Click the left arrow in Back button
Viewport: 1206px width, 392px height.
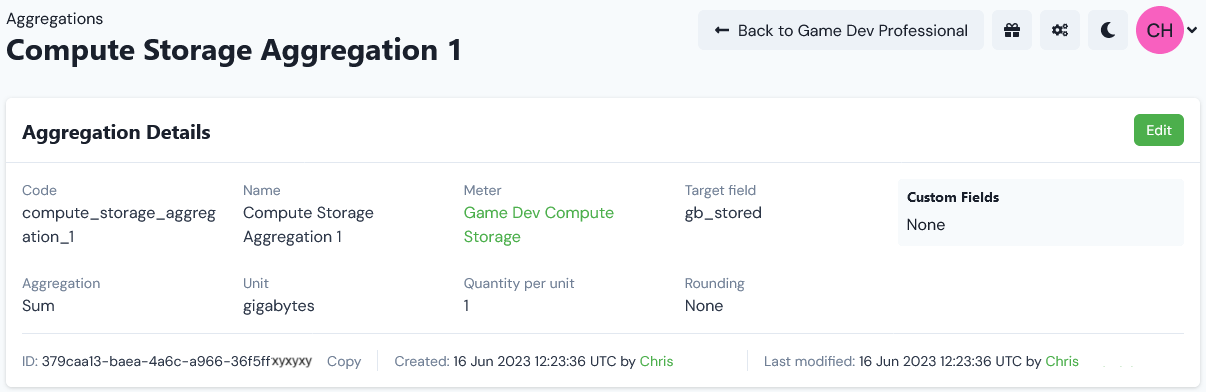(x=722, y=30)
